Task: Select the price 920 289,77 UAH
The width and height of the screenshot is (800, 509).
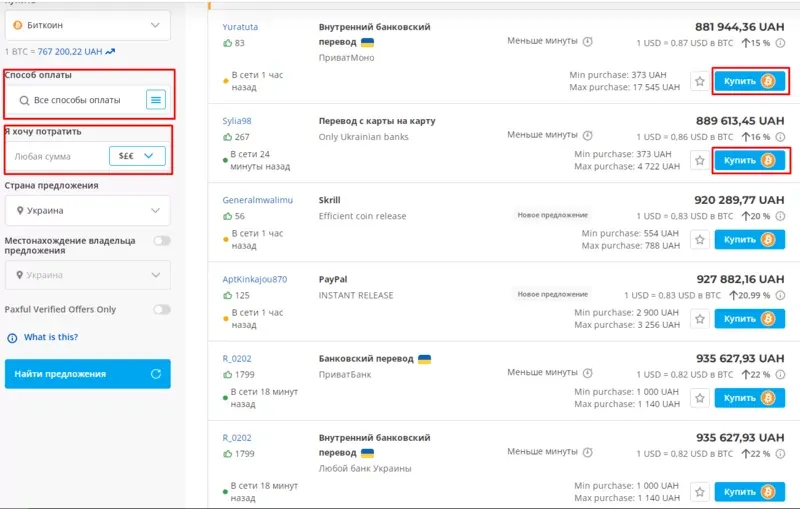Action: pos(739,200)
